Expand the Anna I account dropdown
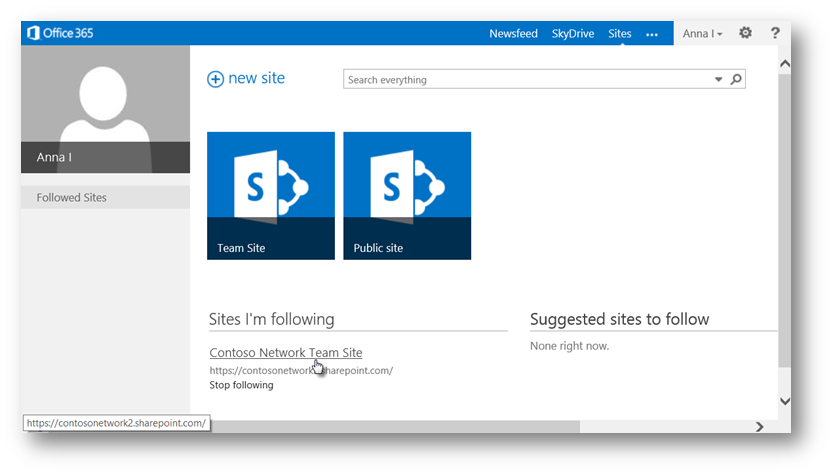This screenshot has width=833, height=475. [x=702, y=33]
